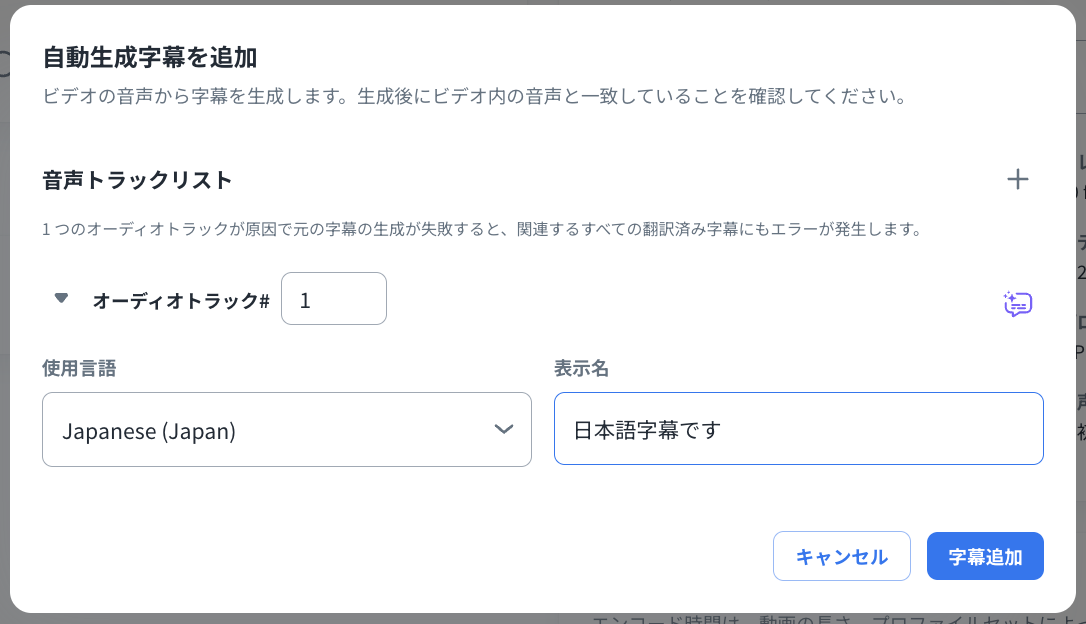Viewport: 1086px width, 624px height.
Task: Click the 字幕追加 button
Action: tap(985, 557)
